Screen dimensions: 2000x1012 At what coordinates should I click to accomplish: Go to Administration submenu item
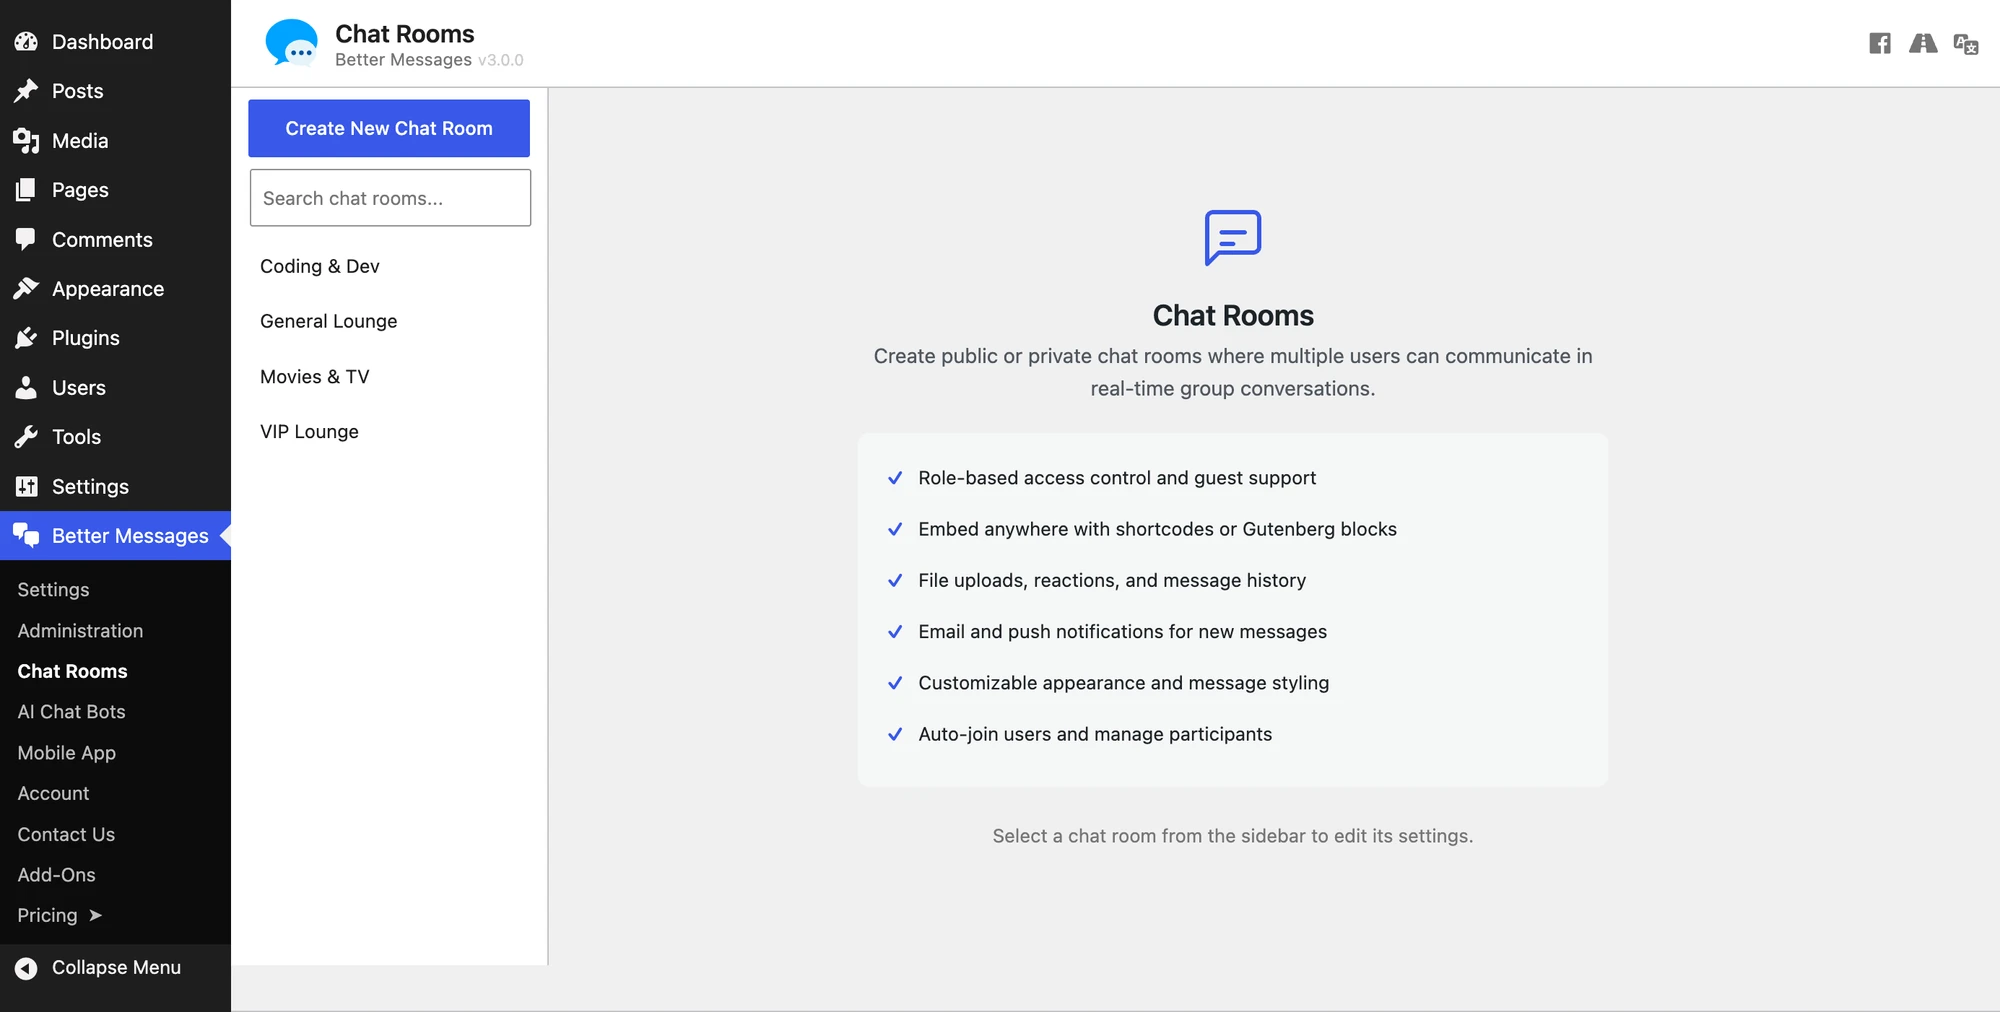pyautogui.click(x=80, y=631)
